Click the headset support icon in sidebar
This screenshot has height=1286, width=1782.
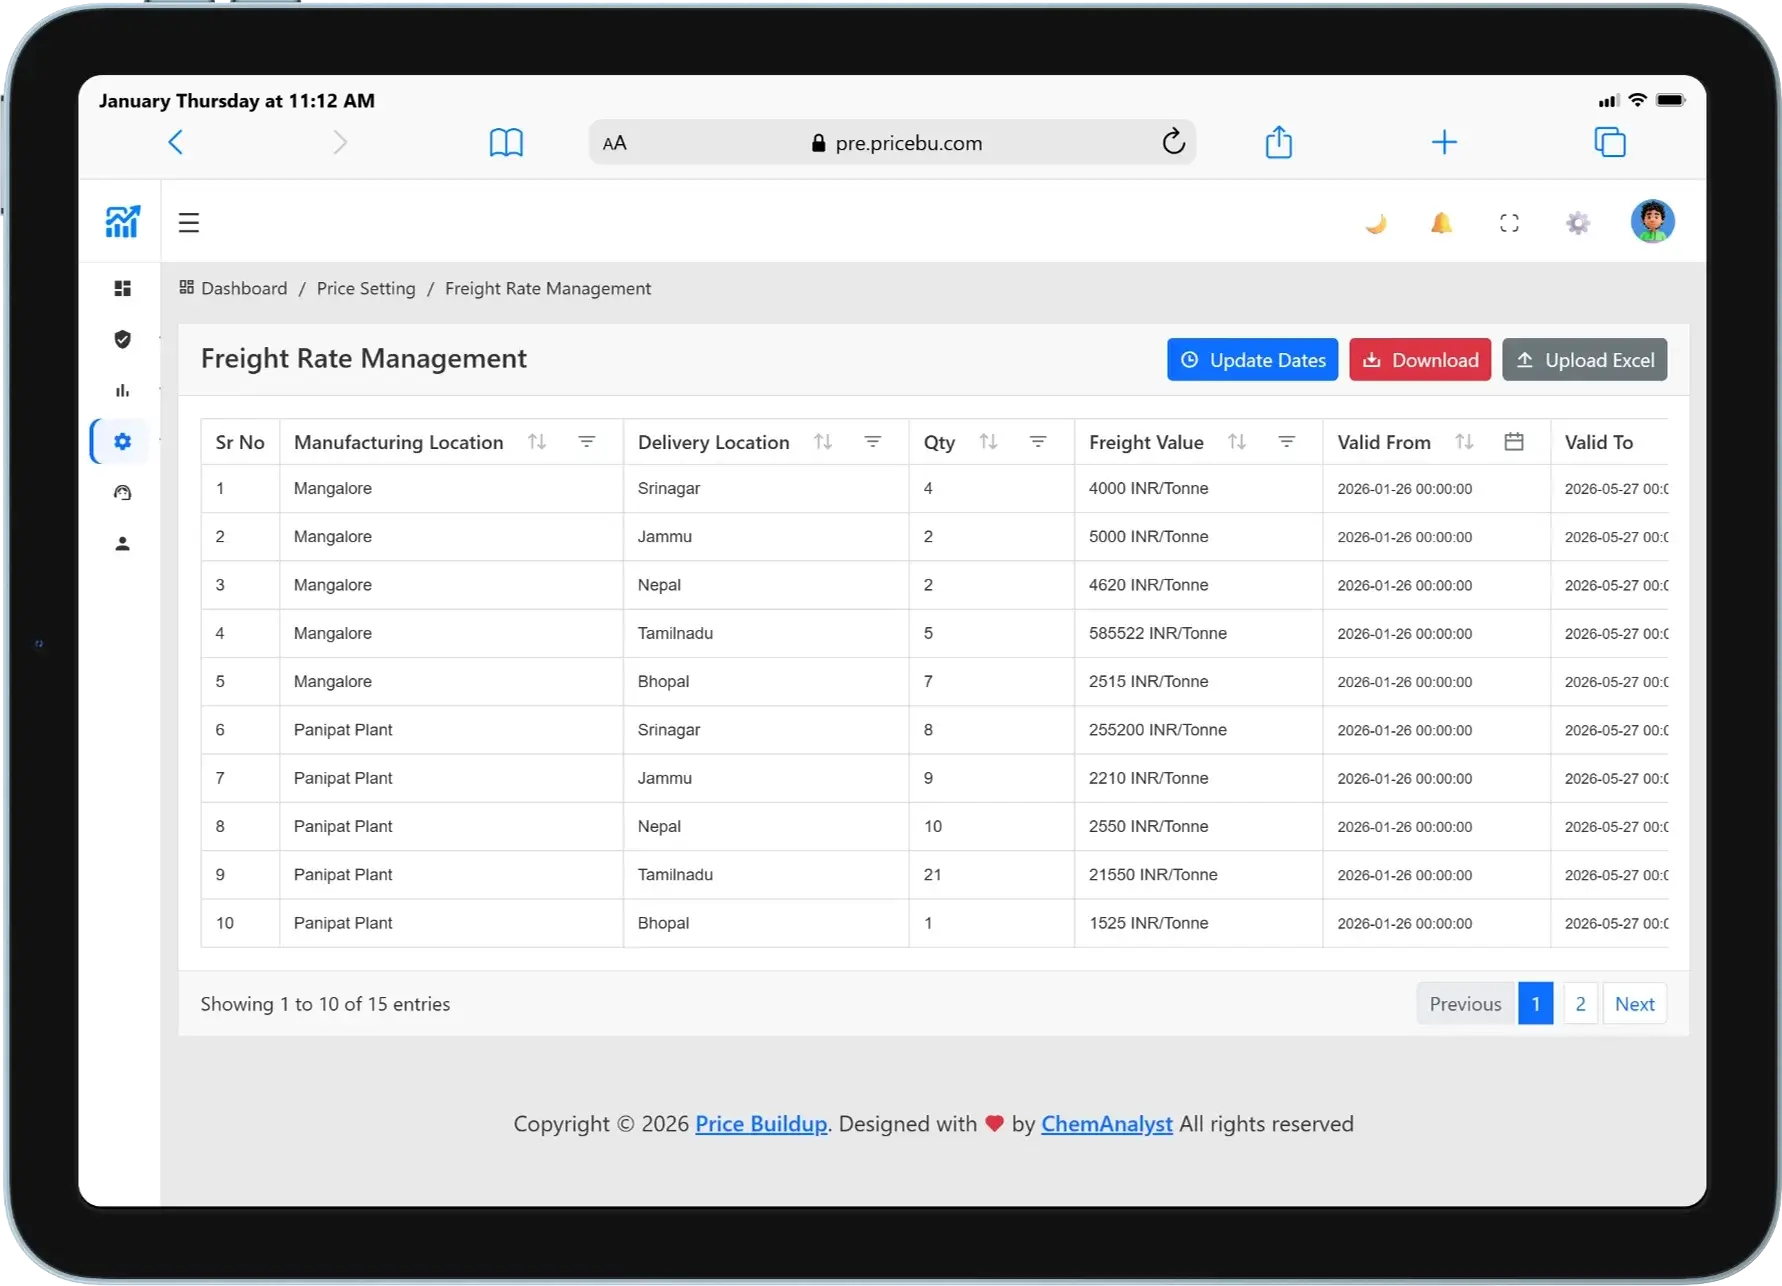point(123,493)
